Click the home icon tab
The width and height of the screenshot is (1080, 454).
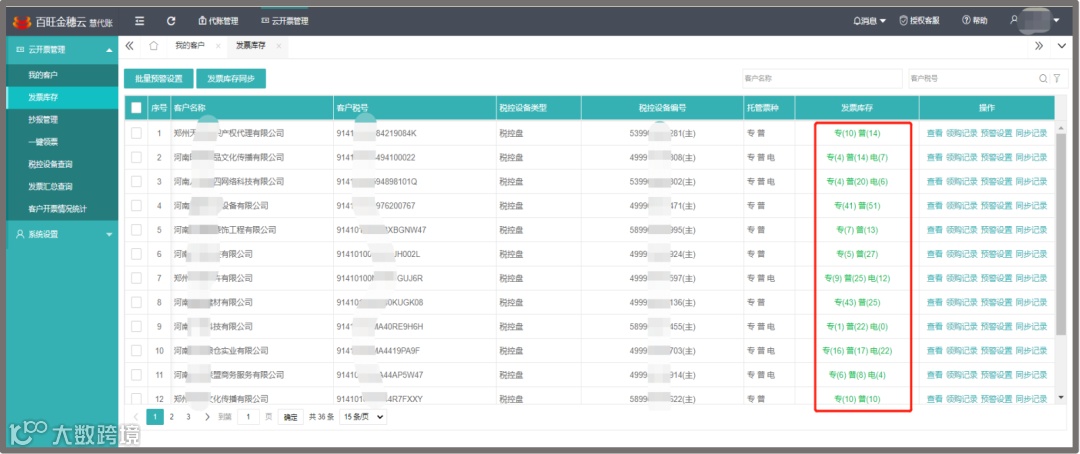coord(154,45)
